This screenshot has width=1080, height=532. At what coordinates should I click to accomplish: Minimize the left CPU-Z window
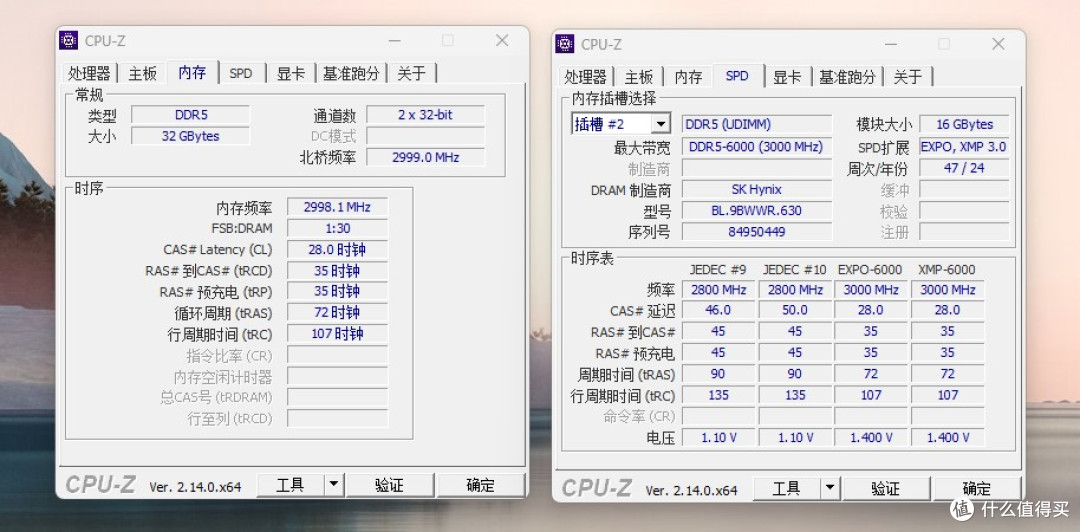click(x=394, y=41)
